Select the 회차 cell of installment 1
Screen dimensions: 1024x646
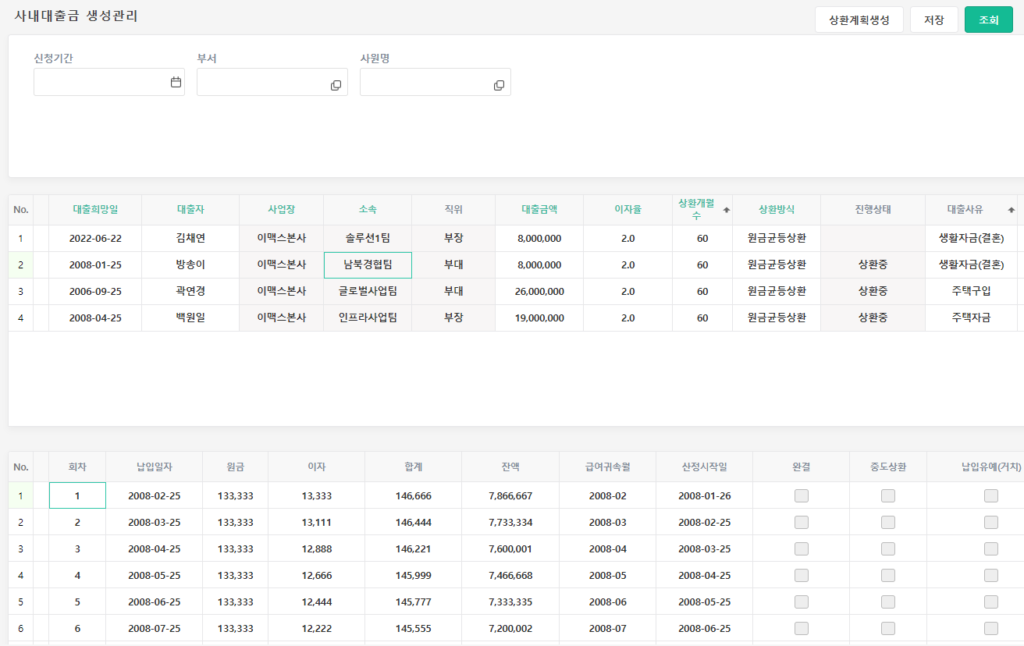pyautogui.click(x=77, y=496)
